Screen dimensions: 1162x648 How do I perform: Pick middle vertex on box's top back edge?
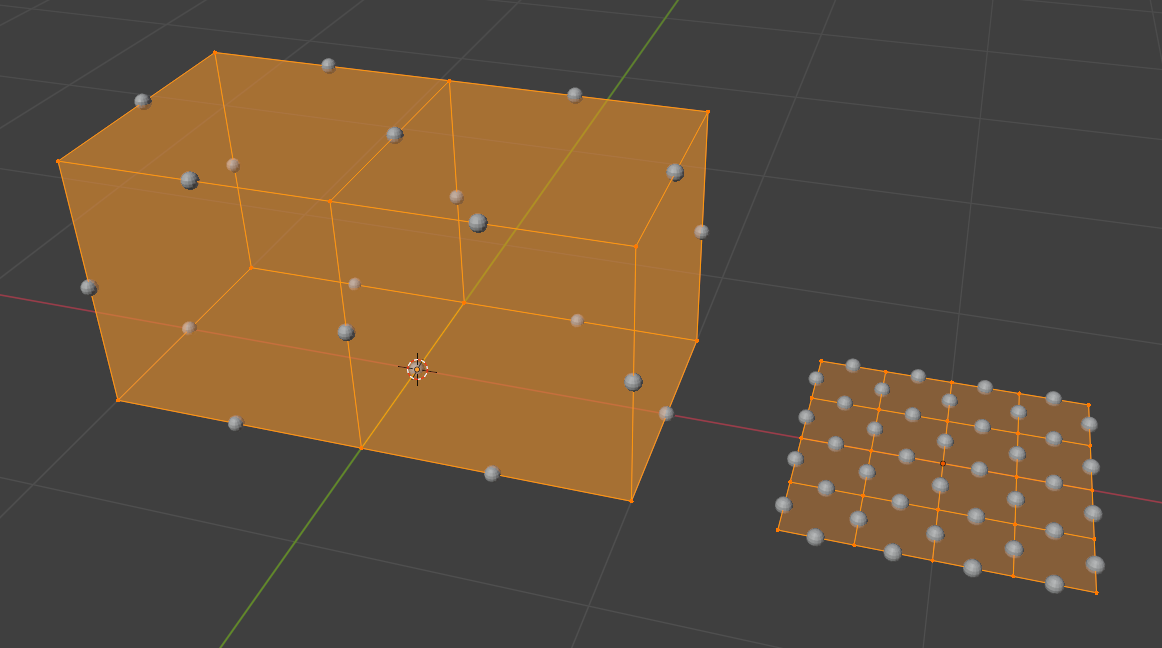point(449,80)
